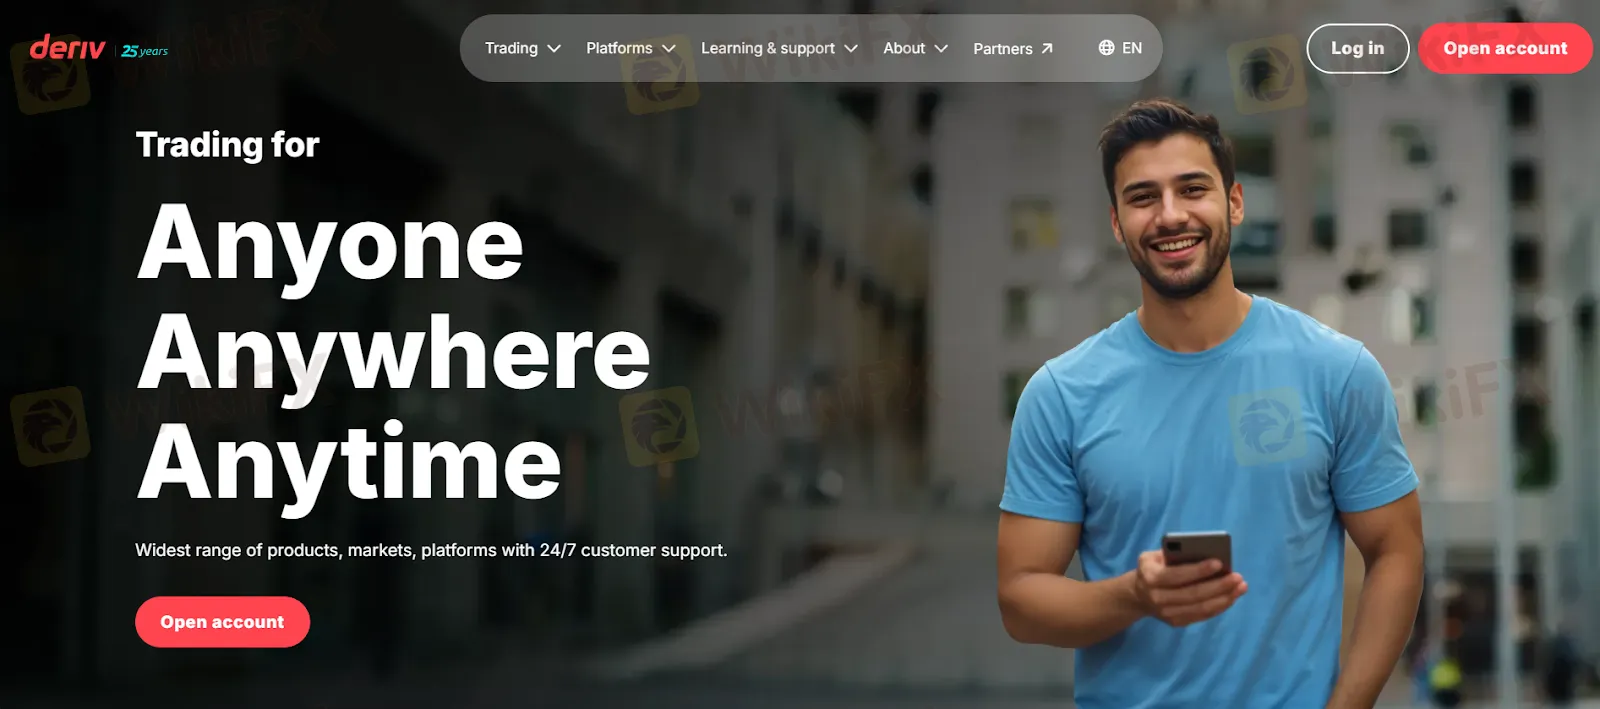Click the Anyone Anywhere Anytime headline
Screen dimensions: 1600x709
pyautogui.click(x=394, y=354)
